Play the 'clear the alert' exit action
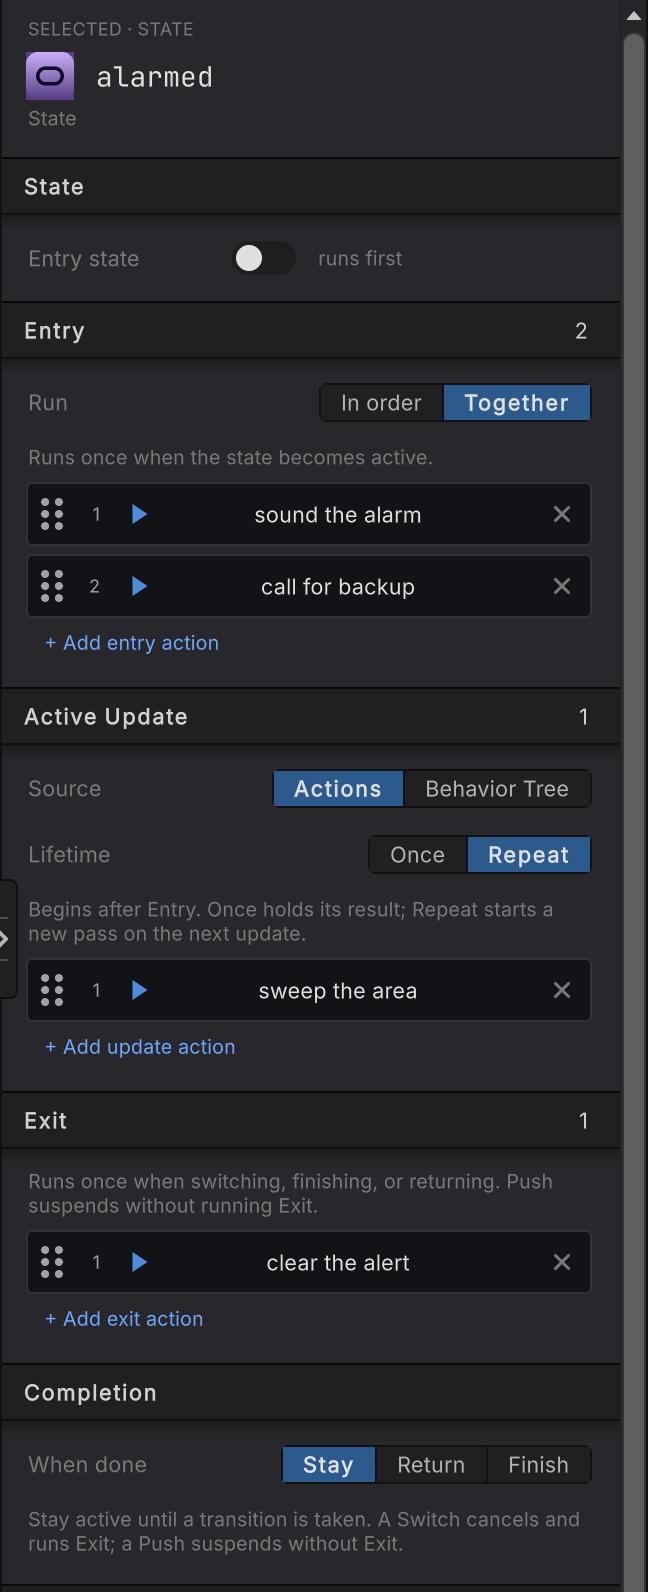Viewport: 648px width, 1592px height. coord(140,1262)
